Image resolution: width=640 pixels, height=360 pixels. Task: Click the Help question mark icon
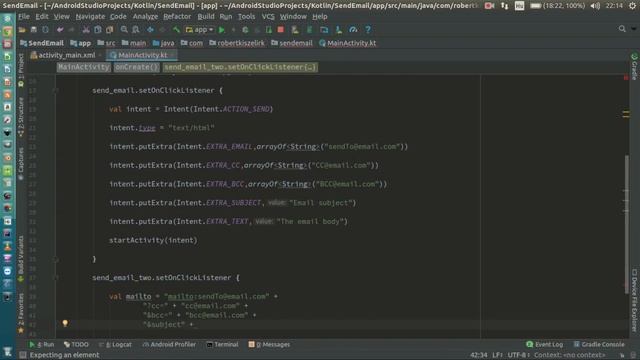[x=368, y=30]
